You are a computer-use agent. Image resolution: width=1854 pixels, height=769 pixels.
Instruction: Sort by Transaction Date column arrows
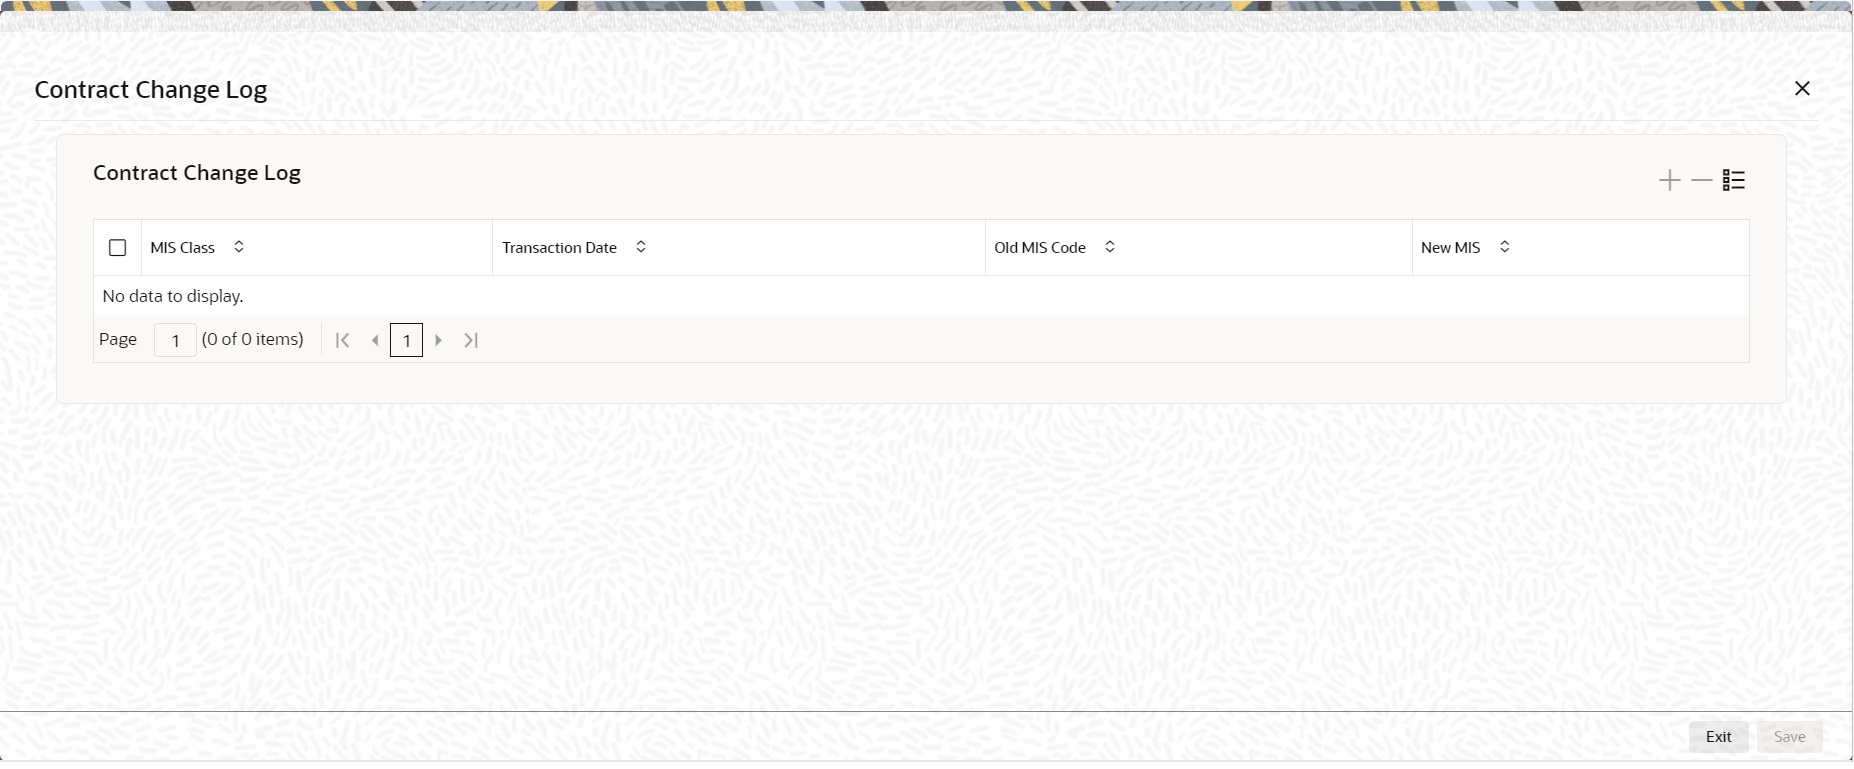click(x=641, y=247)
